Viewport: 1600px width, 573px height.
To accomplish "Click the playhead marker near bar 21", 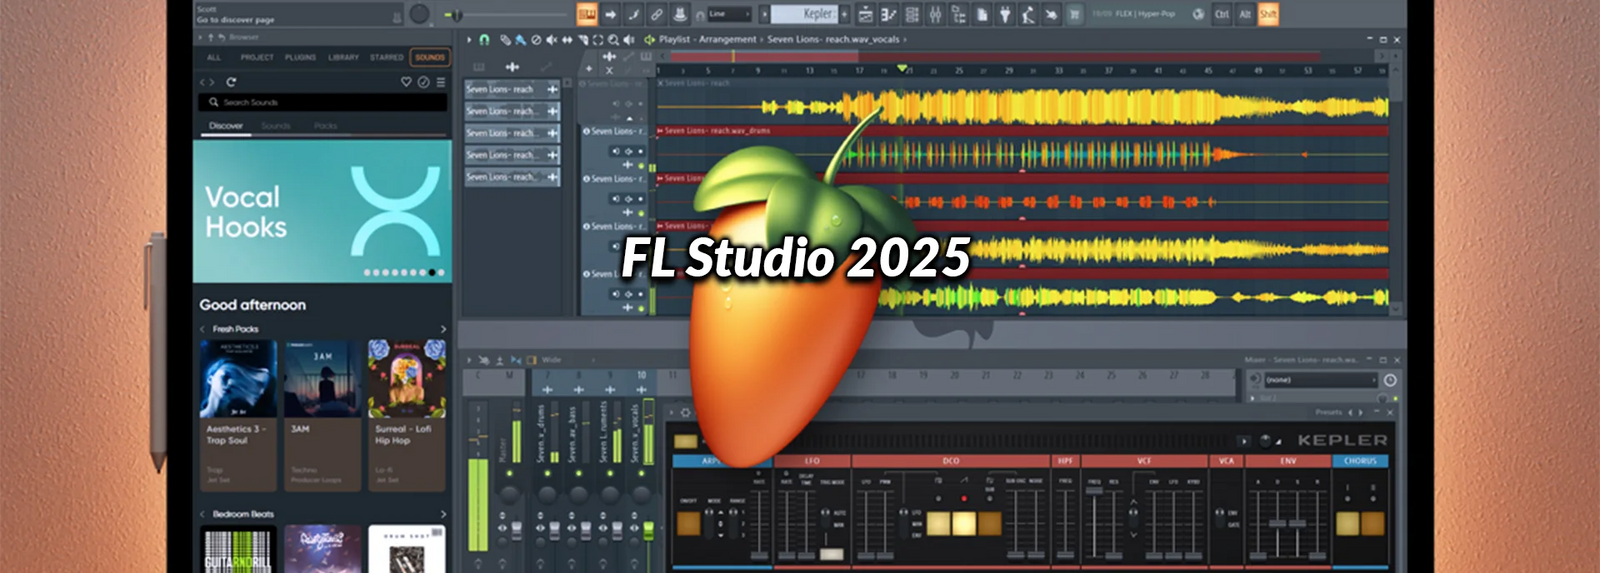I will coord(902,69).
